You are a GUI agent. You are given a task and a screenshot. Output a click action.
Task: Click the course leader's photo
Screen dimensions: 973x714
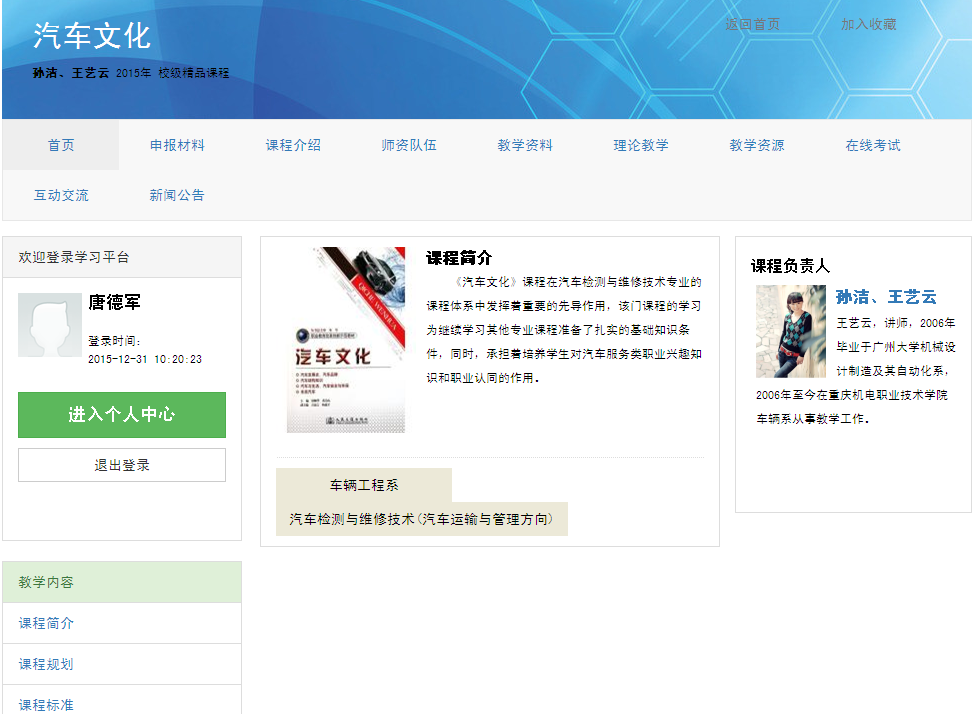791,331
